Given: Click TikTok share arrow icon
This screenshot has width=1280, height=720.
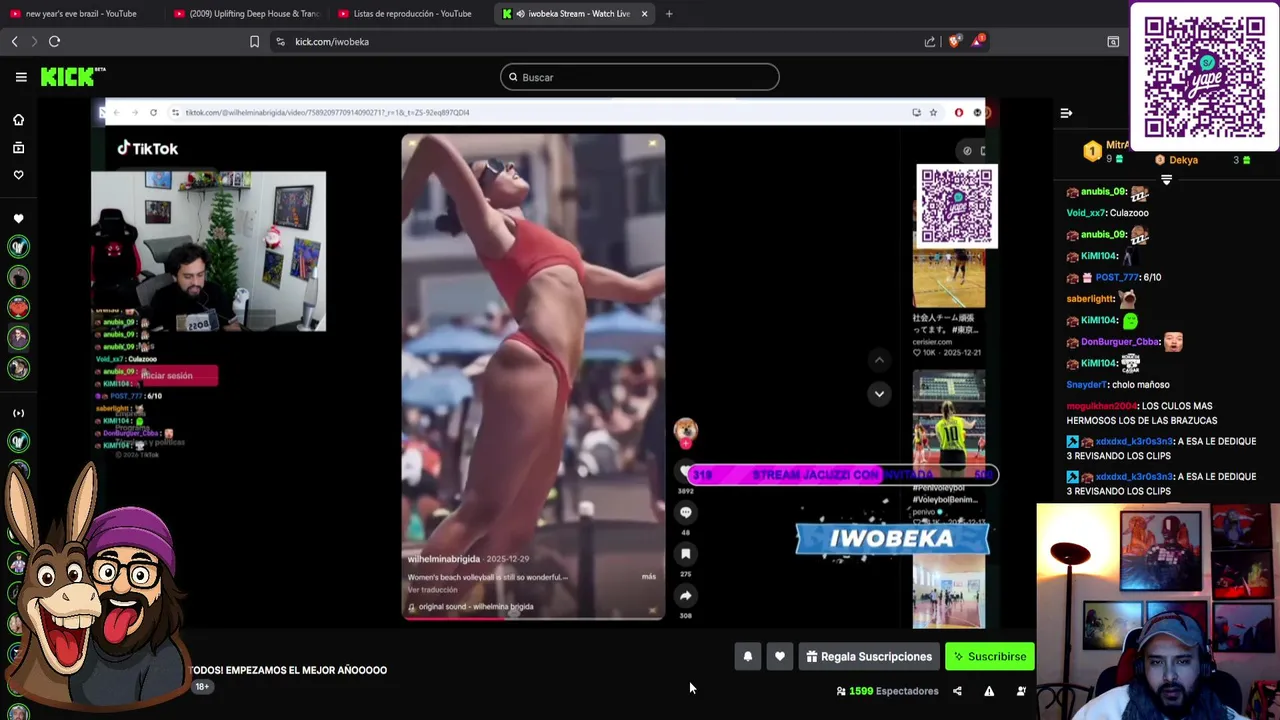Looking at the screenshot, I should tap(686, 595).
